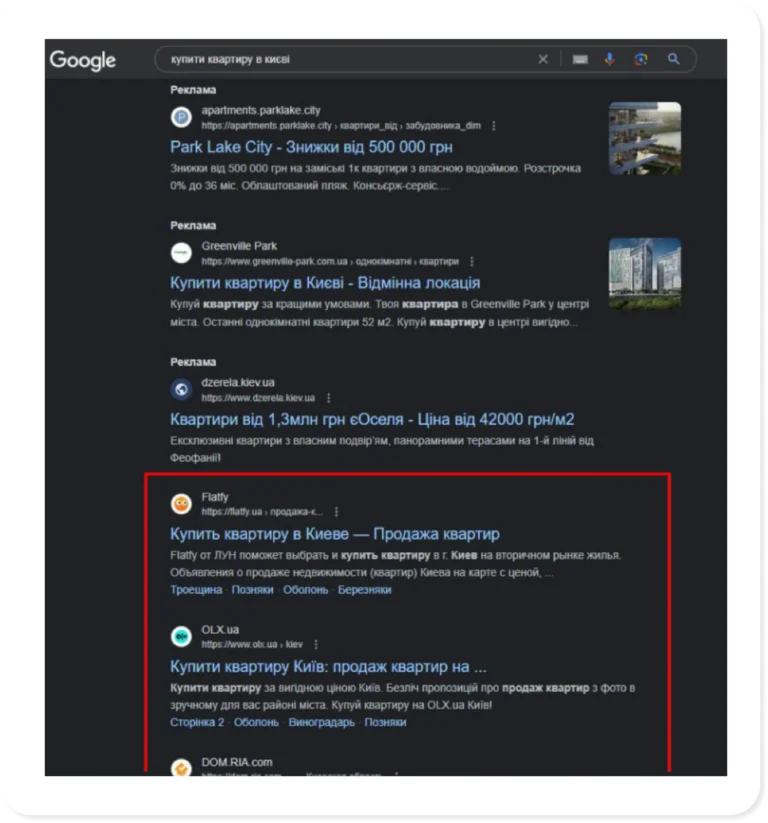The height and width of the screenshot is (823, 768).
Task: Click the dzerela.kiev.ua globe favicon
Action: point(181,389)
